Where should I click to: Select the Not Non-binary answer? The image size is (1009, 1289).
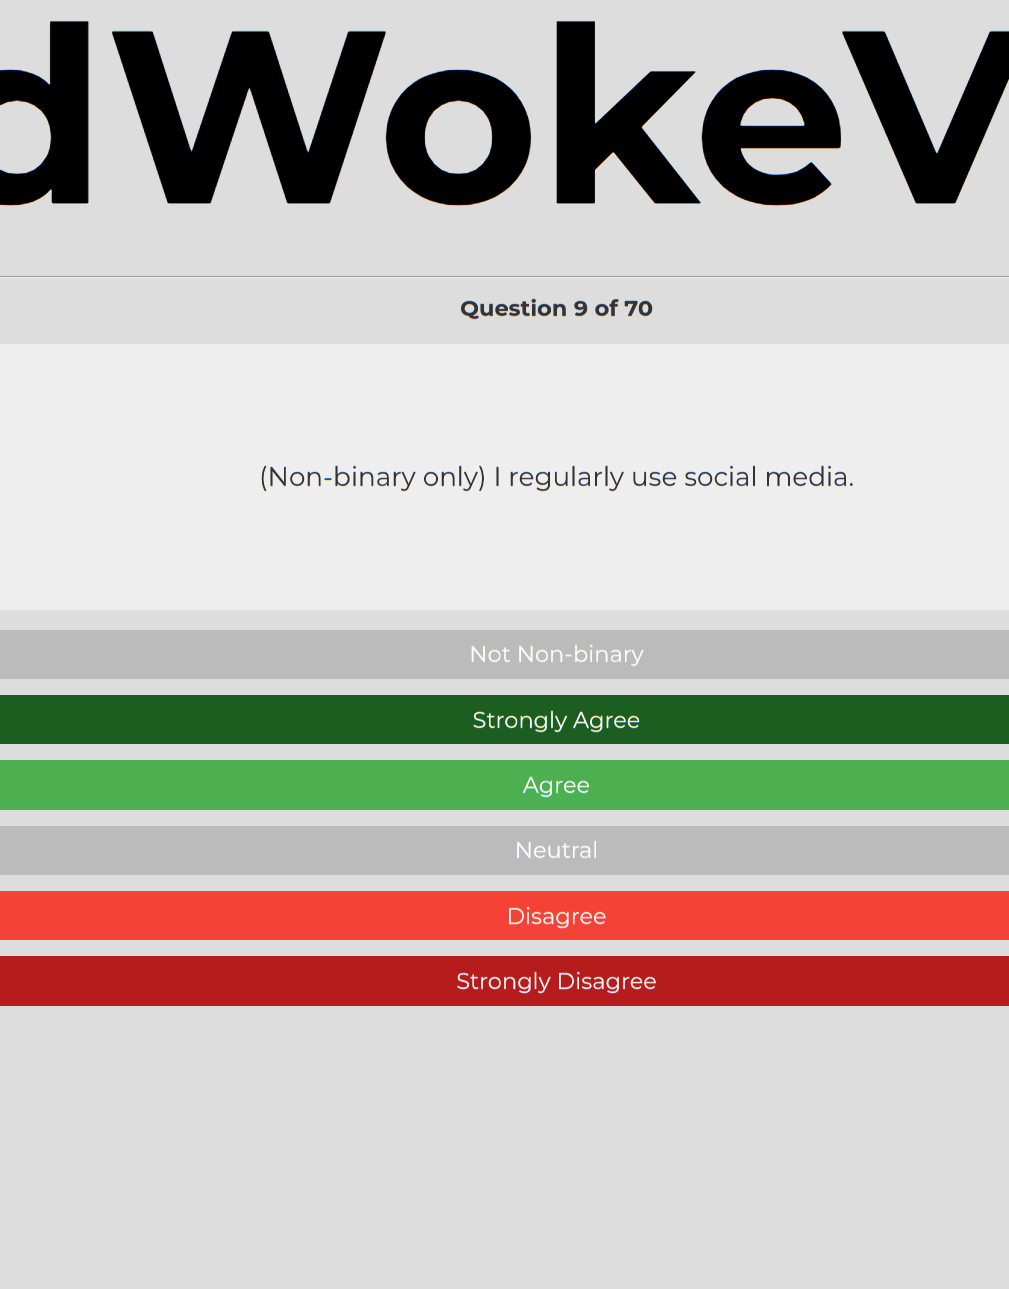(x=504, y=654)
